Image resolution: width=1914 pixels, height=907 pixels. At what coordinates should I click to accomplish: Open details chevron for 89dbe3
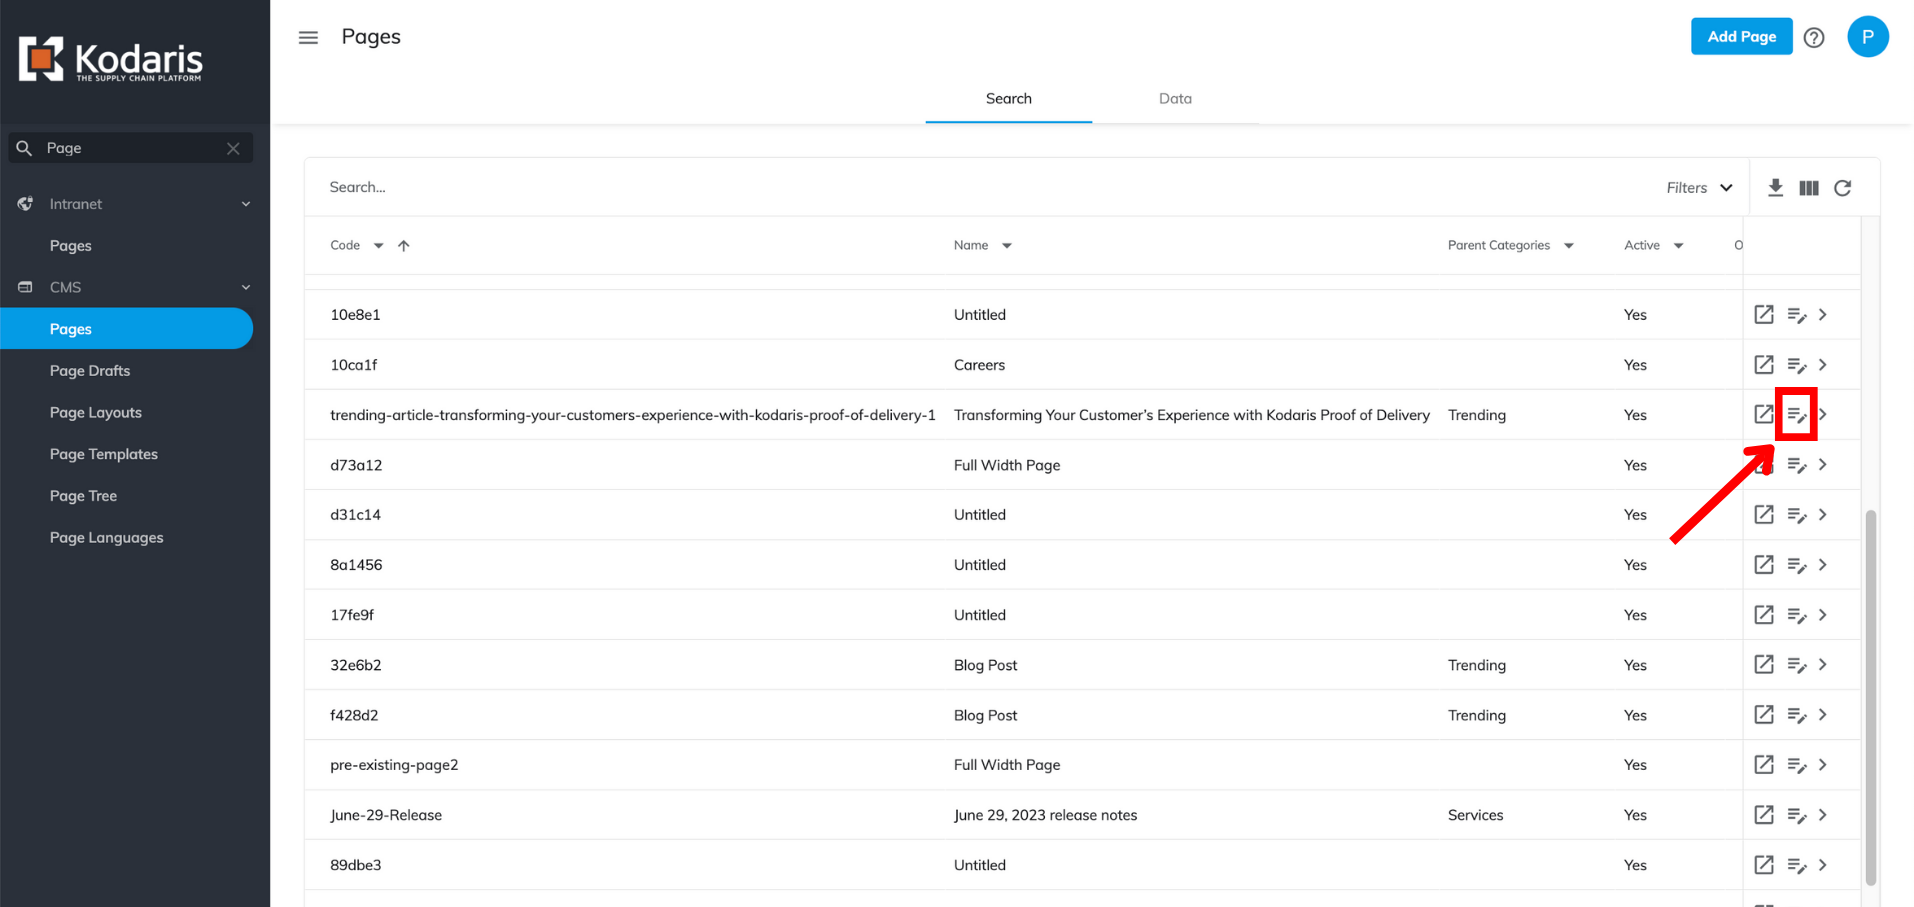(1823, 864)
